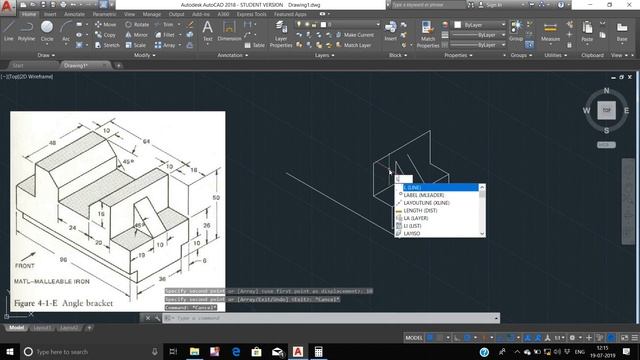
Task: Click the command line input field
Action: [331, 318]
